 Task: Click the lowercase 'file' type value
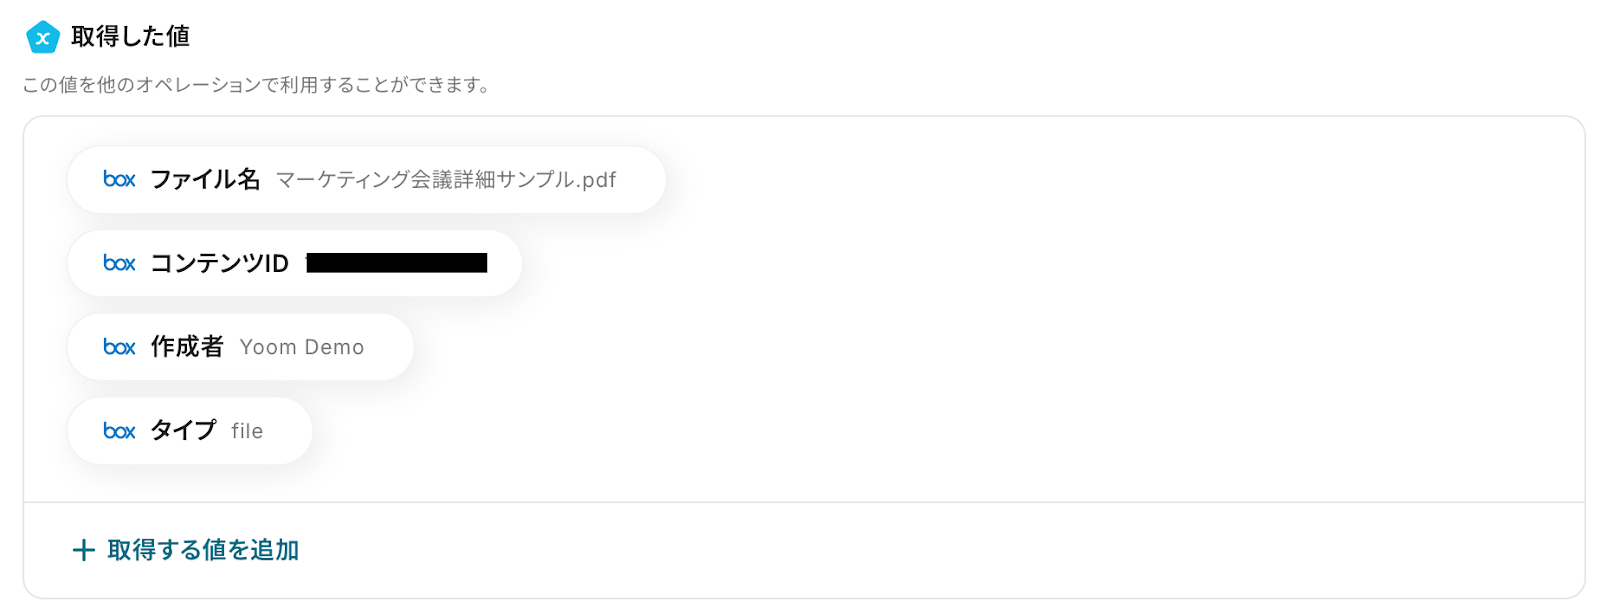click(x=247, y=432)
